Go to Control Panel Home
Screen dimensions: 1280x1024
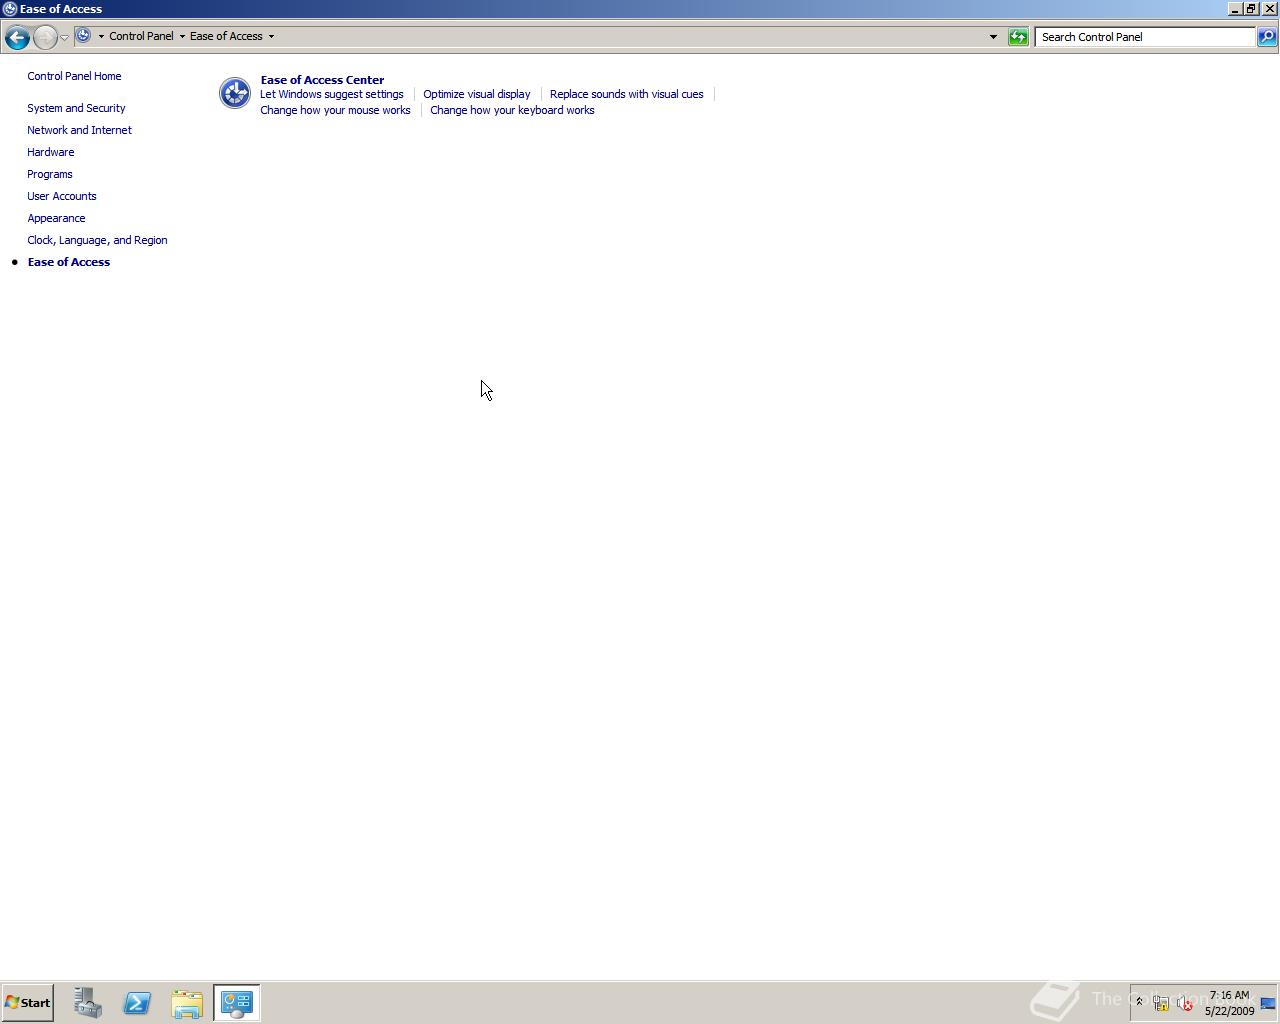(74, 76)
